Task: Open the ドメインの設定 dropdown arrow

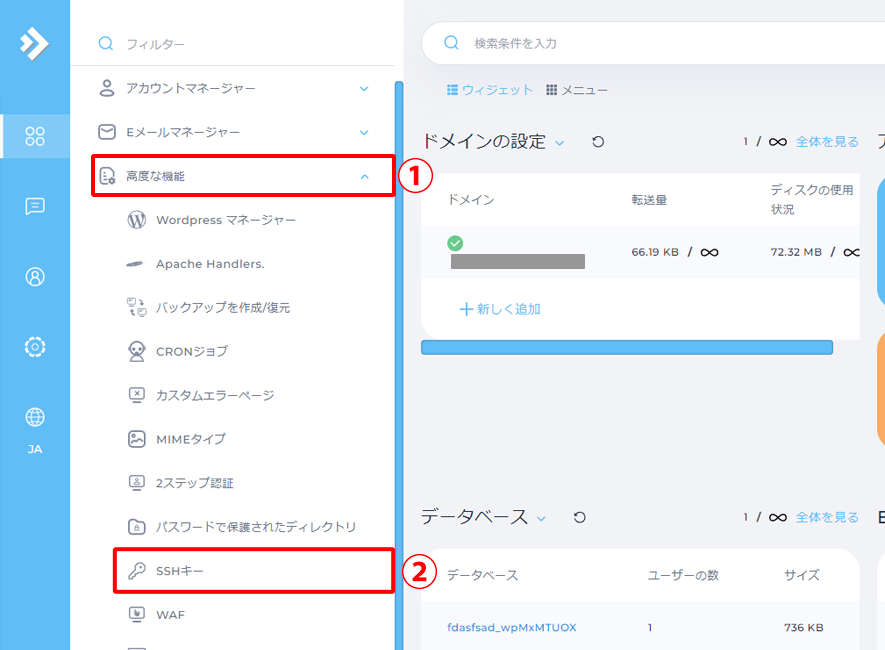Action: pyautogui.click(x=560, y=143)
